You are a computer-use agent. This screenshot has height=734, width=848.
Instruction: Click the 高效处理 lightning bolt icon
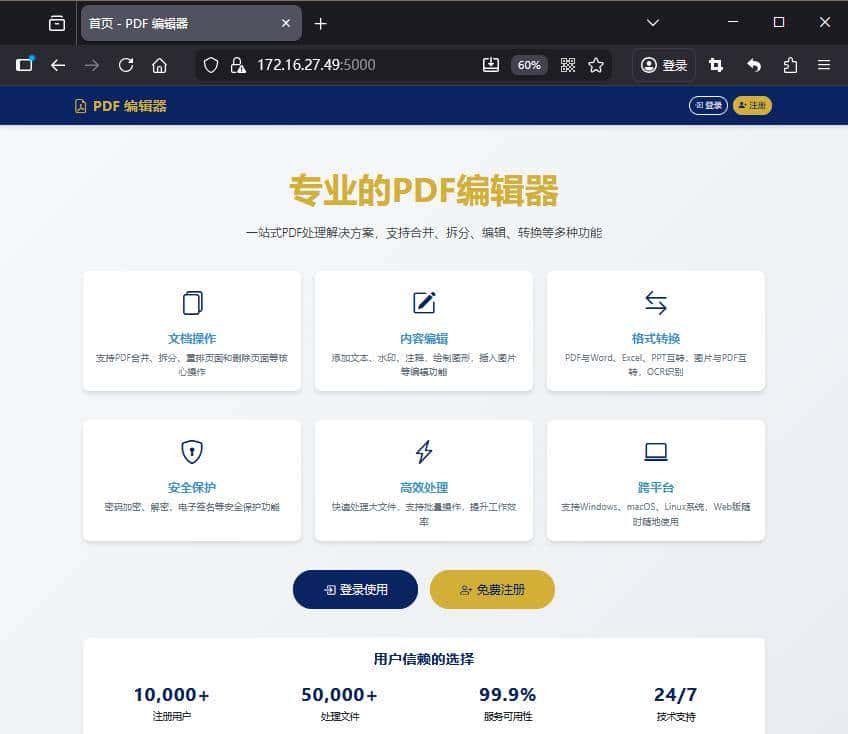(x=423, y=451)
